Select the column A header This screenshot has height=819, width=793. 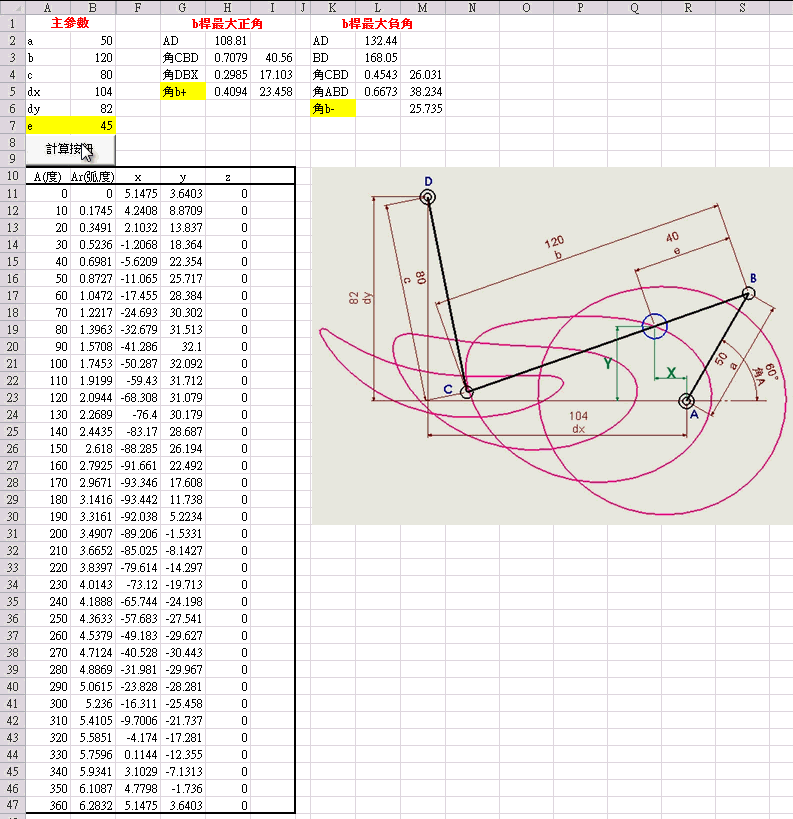click(x=48, y=8)
